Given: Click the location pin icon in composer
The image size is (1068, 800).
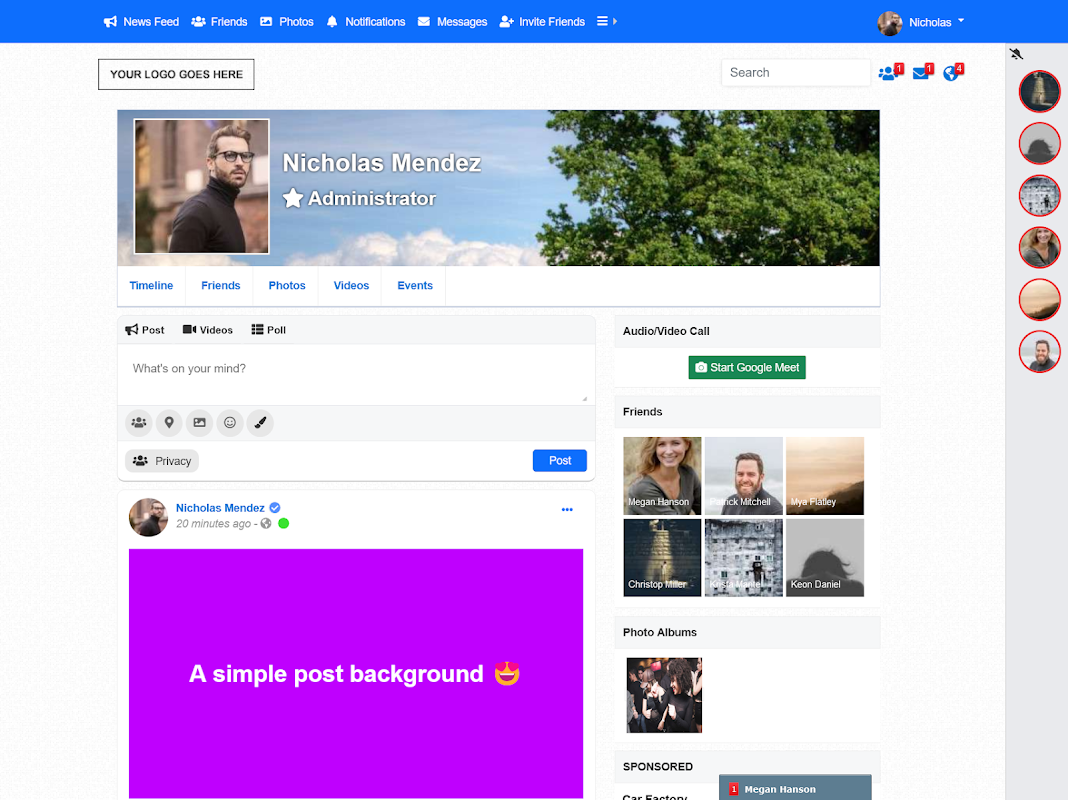Looking at the screenshot, I should click(169, 423).
